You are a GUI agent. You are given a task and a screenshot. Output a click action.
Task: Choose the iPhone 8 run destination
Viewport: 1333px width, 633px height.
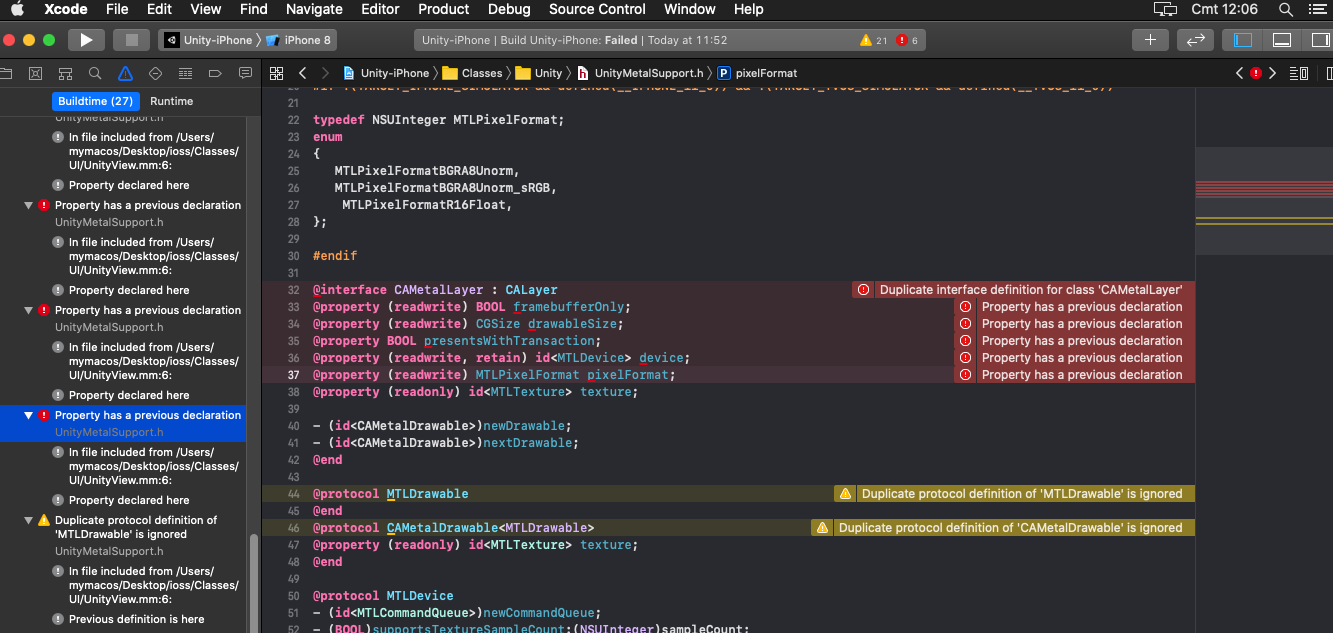click(300, 40)
